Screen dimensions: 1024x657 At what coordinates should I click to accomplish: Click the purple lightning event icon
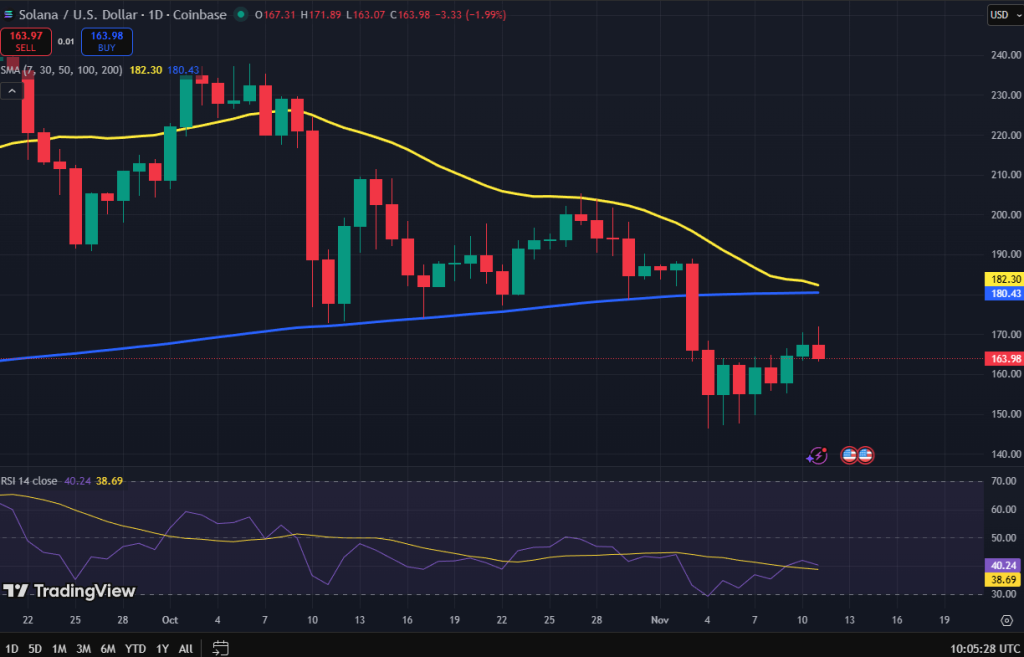click(818, 455)
